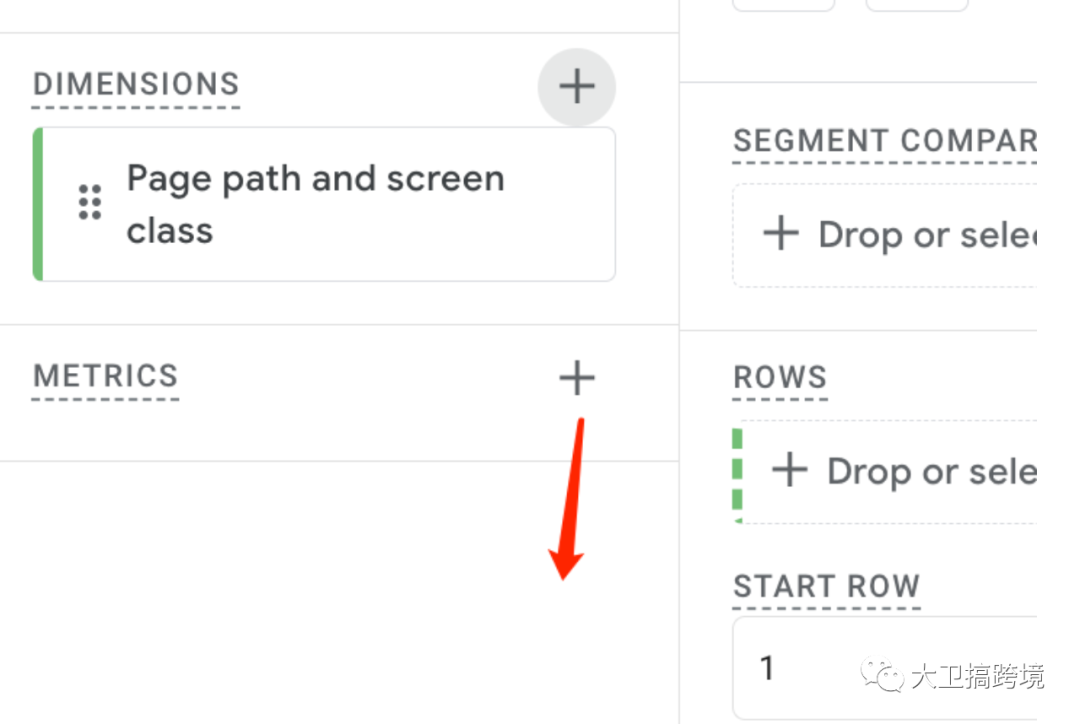Click the dashed green edge of Rows zone
Image resolution: width=1080 pixels, height=724 pixels.
(x=737, y=470)
